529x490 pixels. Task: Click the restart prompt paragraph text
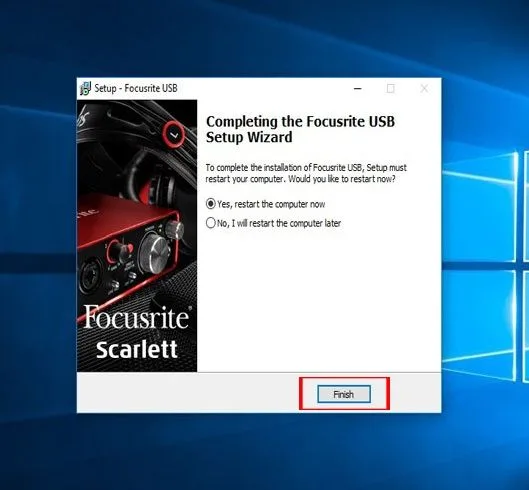[x=306, y=173]
